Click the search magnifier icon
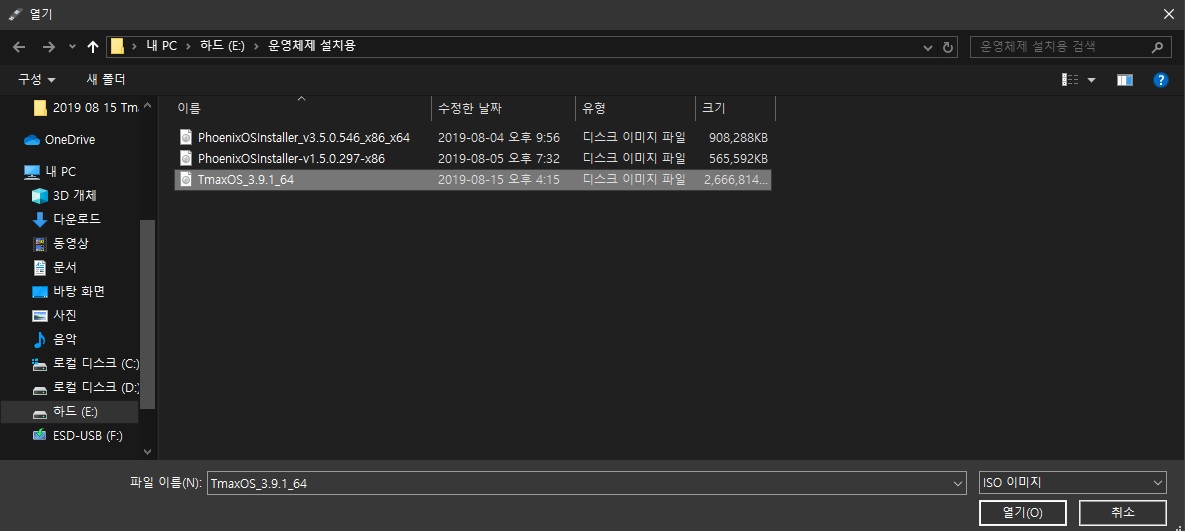1185x531 pixels. click(1157, 47)
